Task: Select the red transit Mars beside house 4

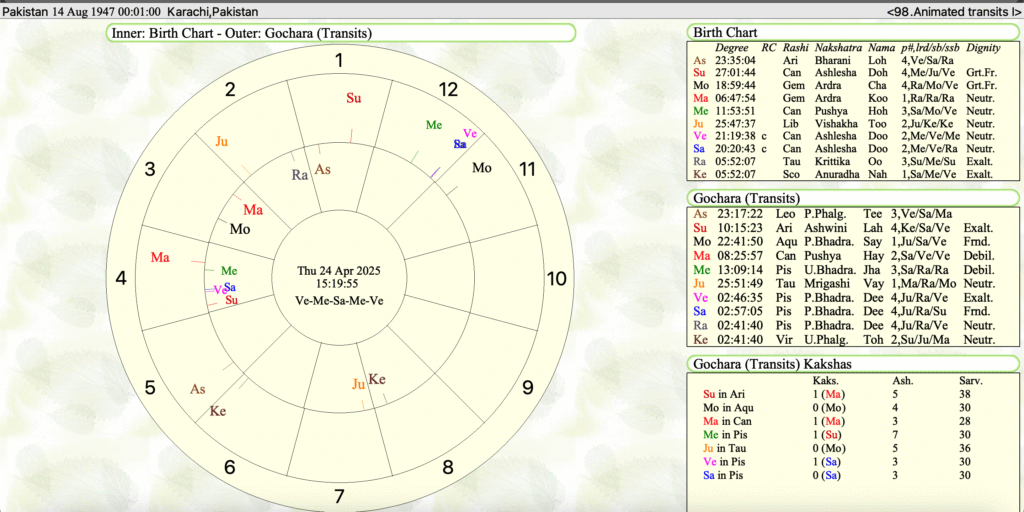Action: (160, 257)
